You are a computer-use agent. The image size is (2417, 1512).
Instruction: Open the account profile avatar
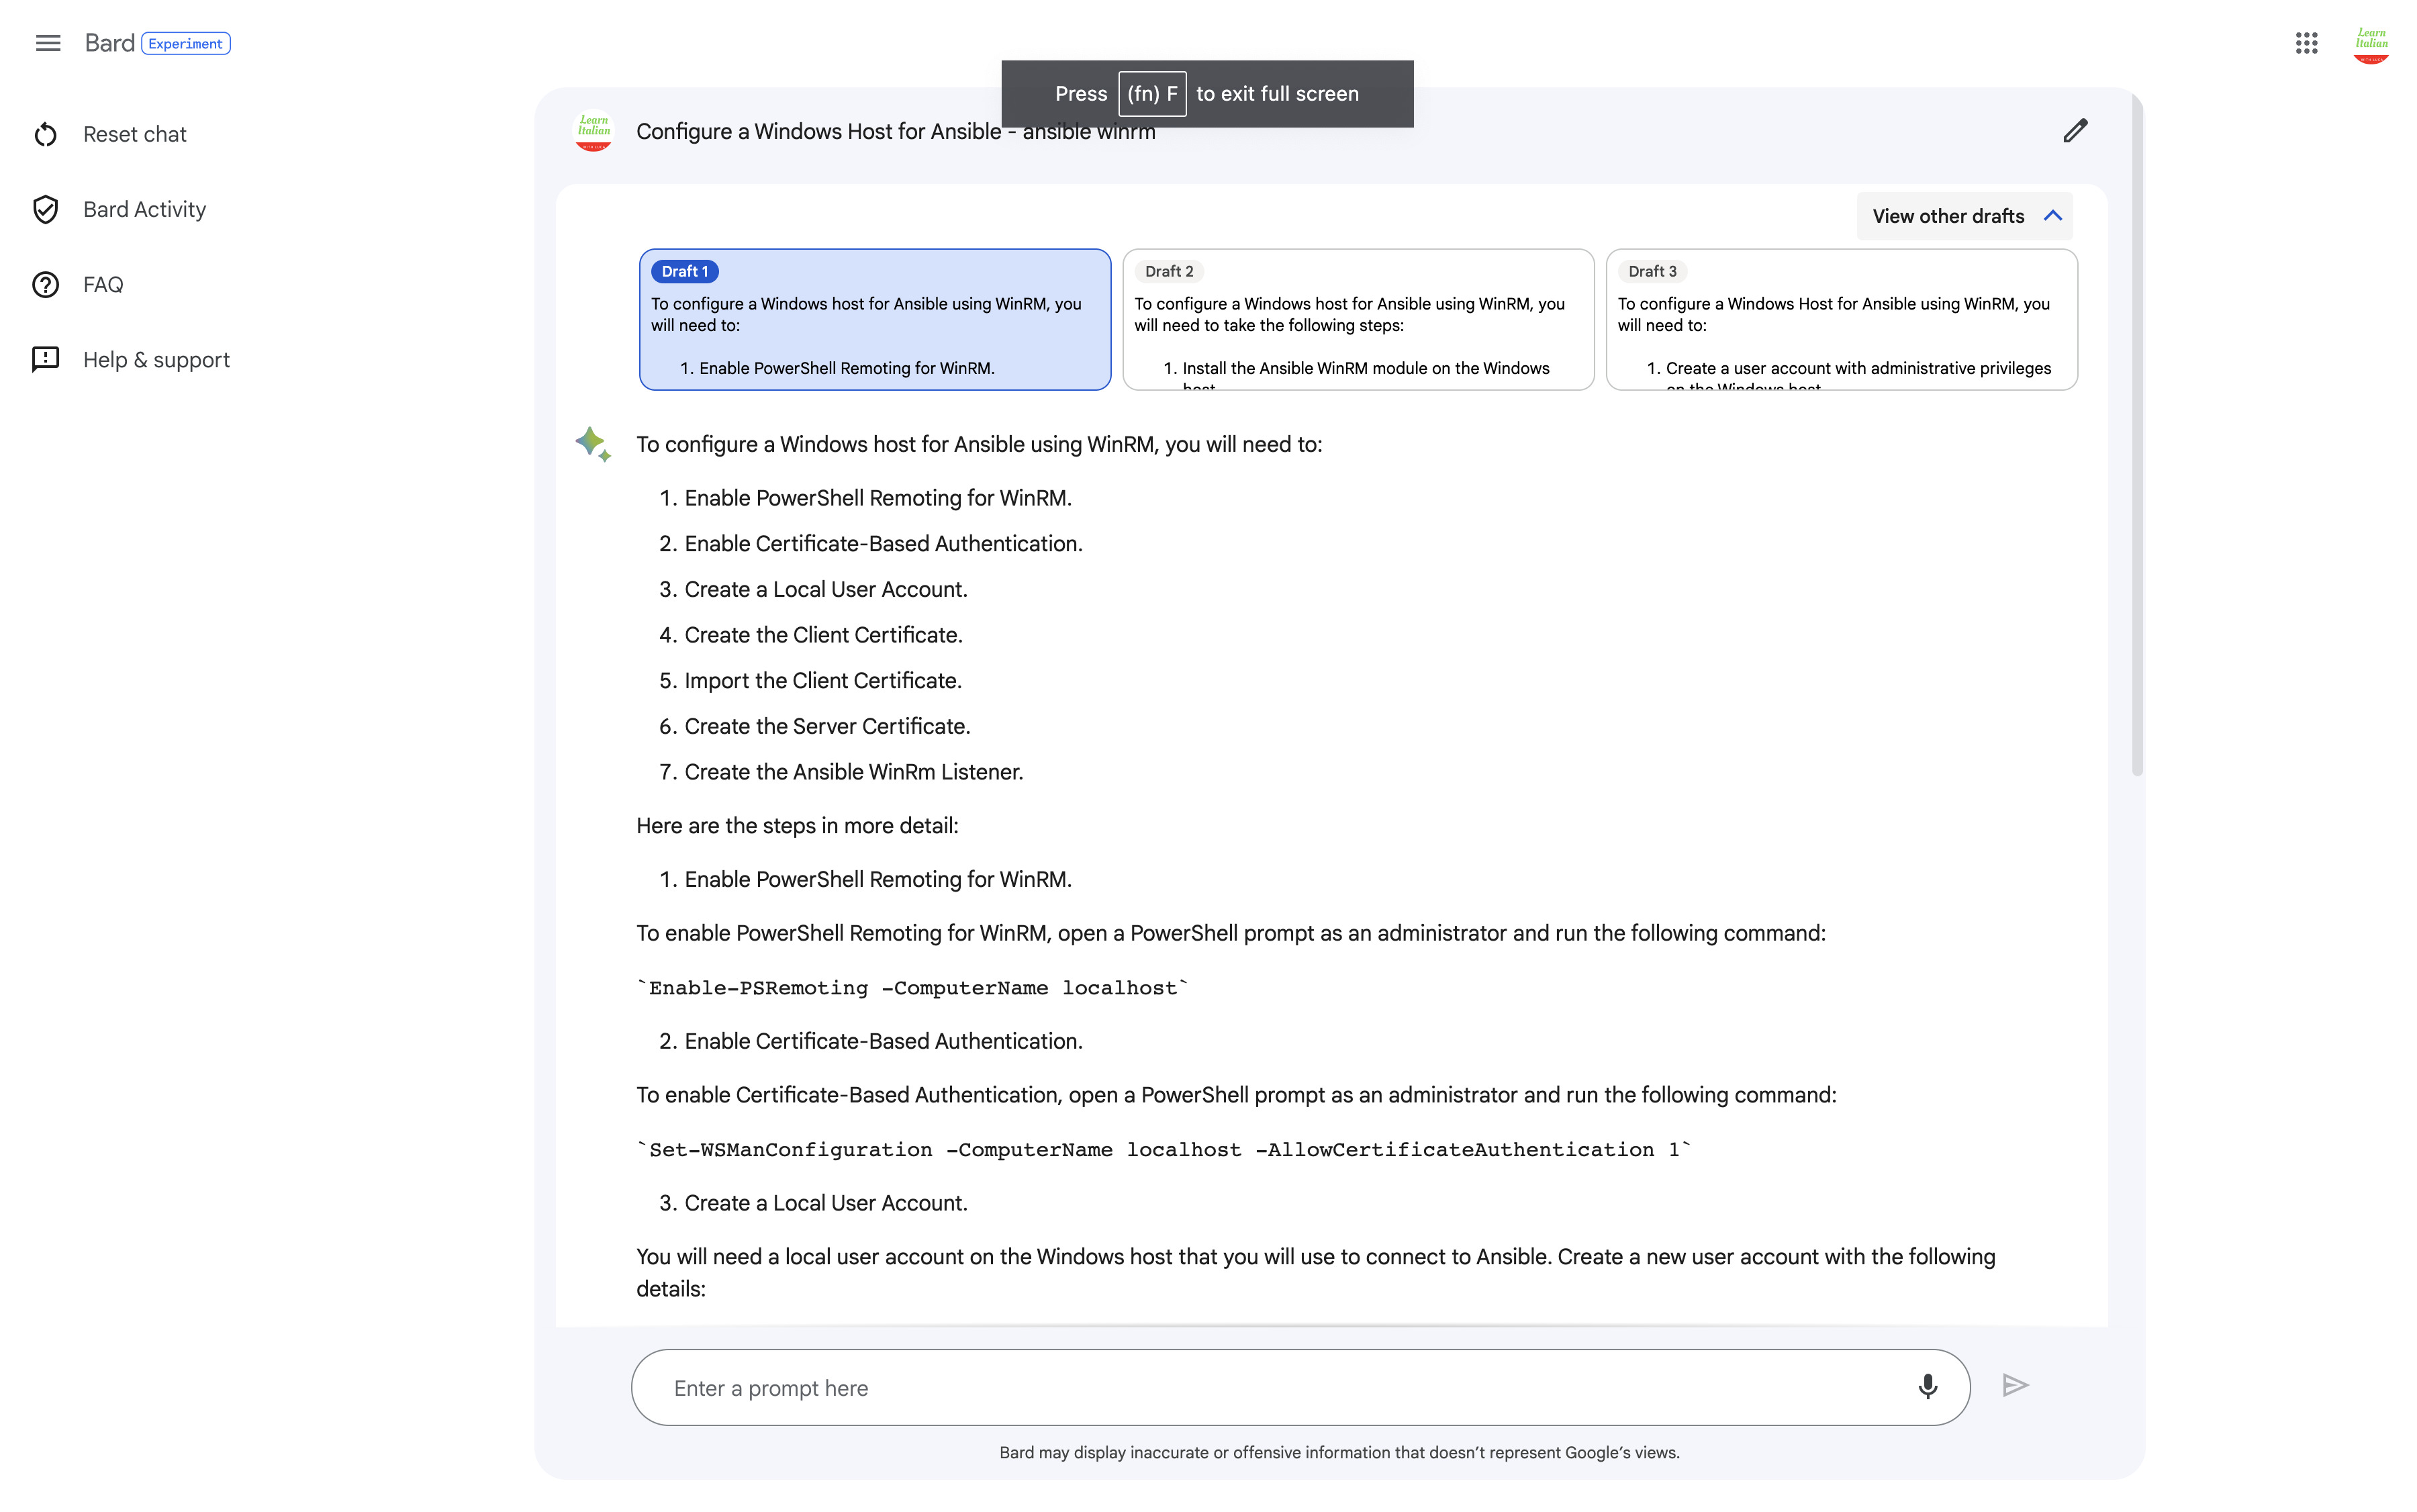click(2371, 44)
